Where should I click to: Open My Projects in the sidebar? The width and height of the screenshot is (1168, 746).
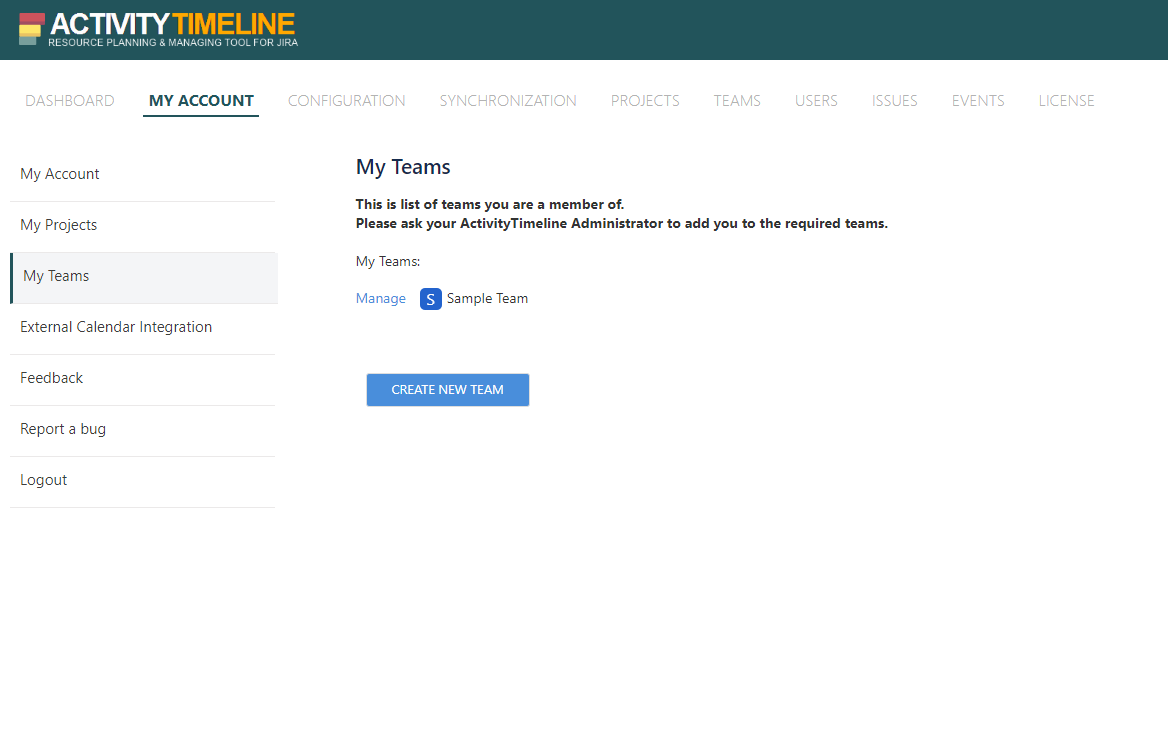(59, 225)
